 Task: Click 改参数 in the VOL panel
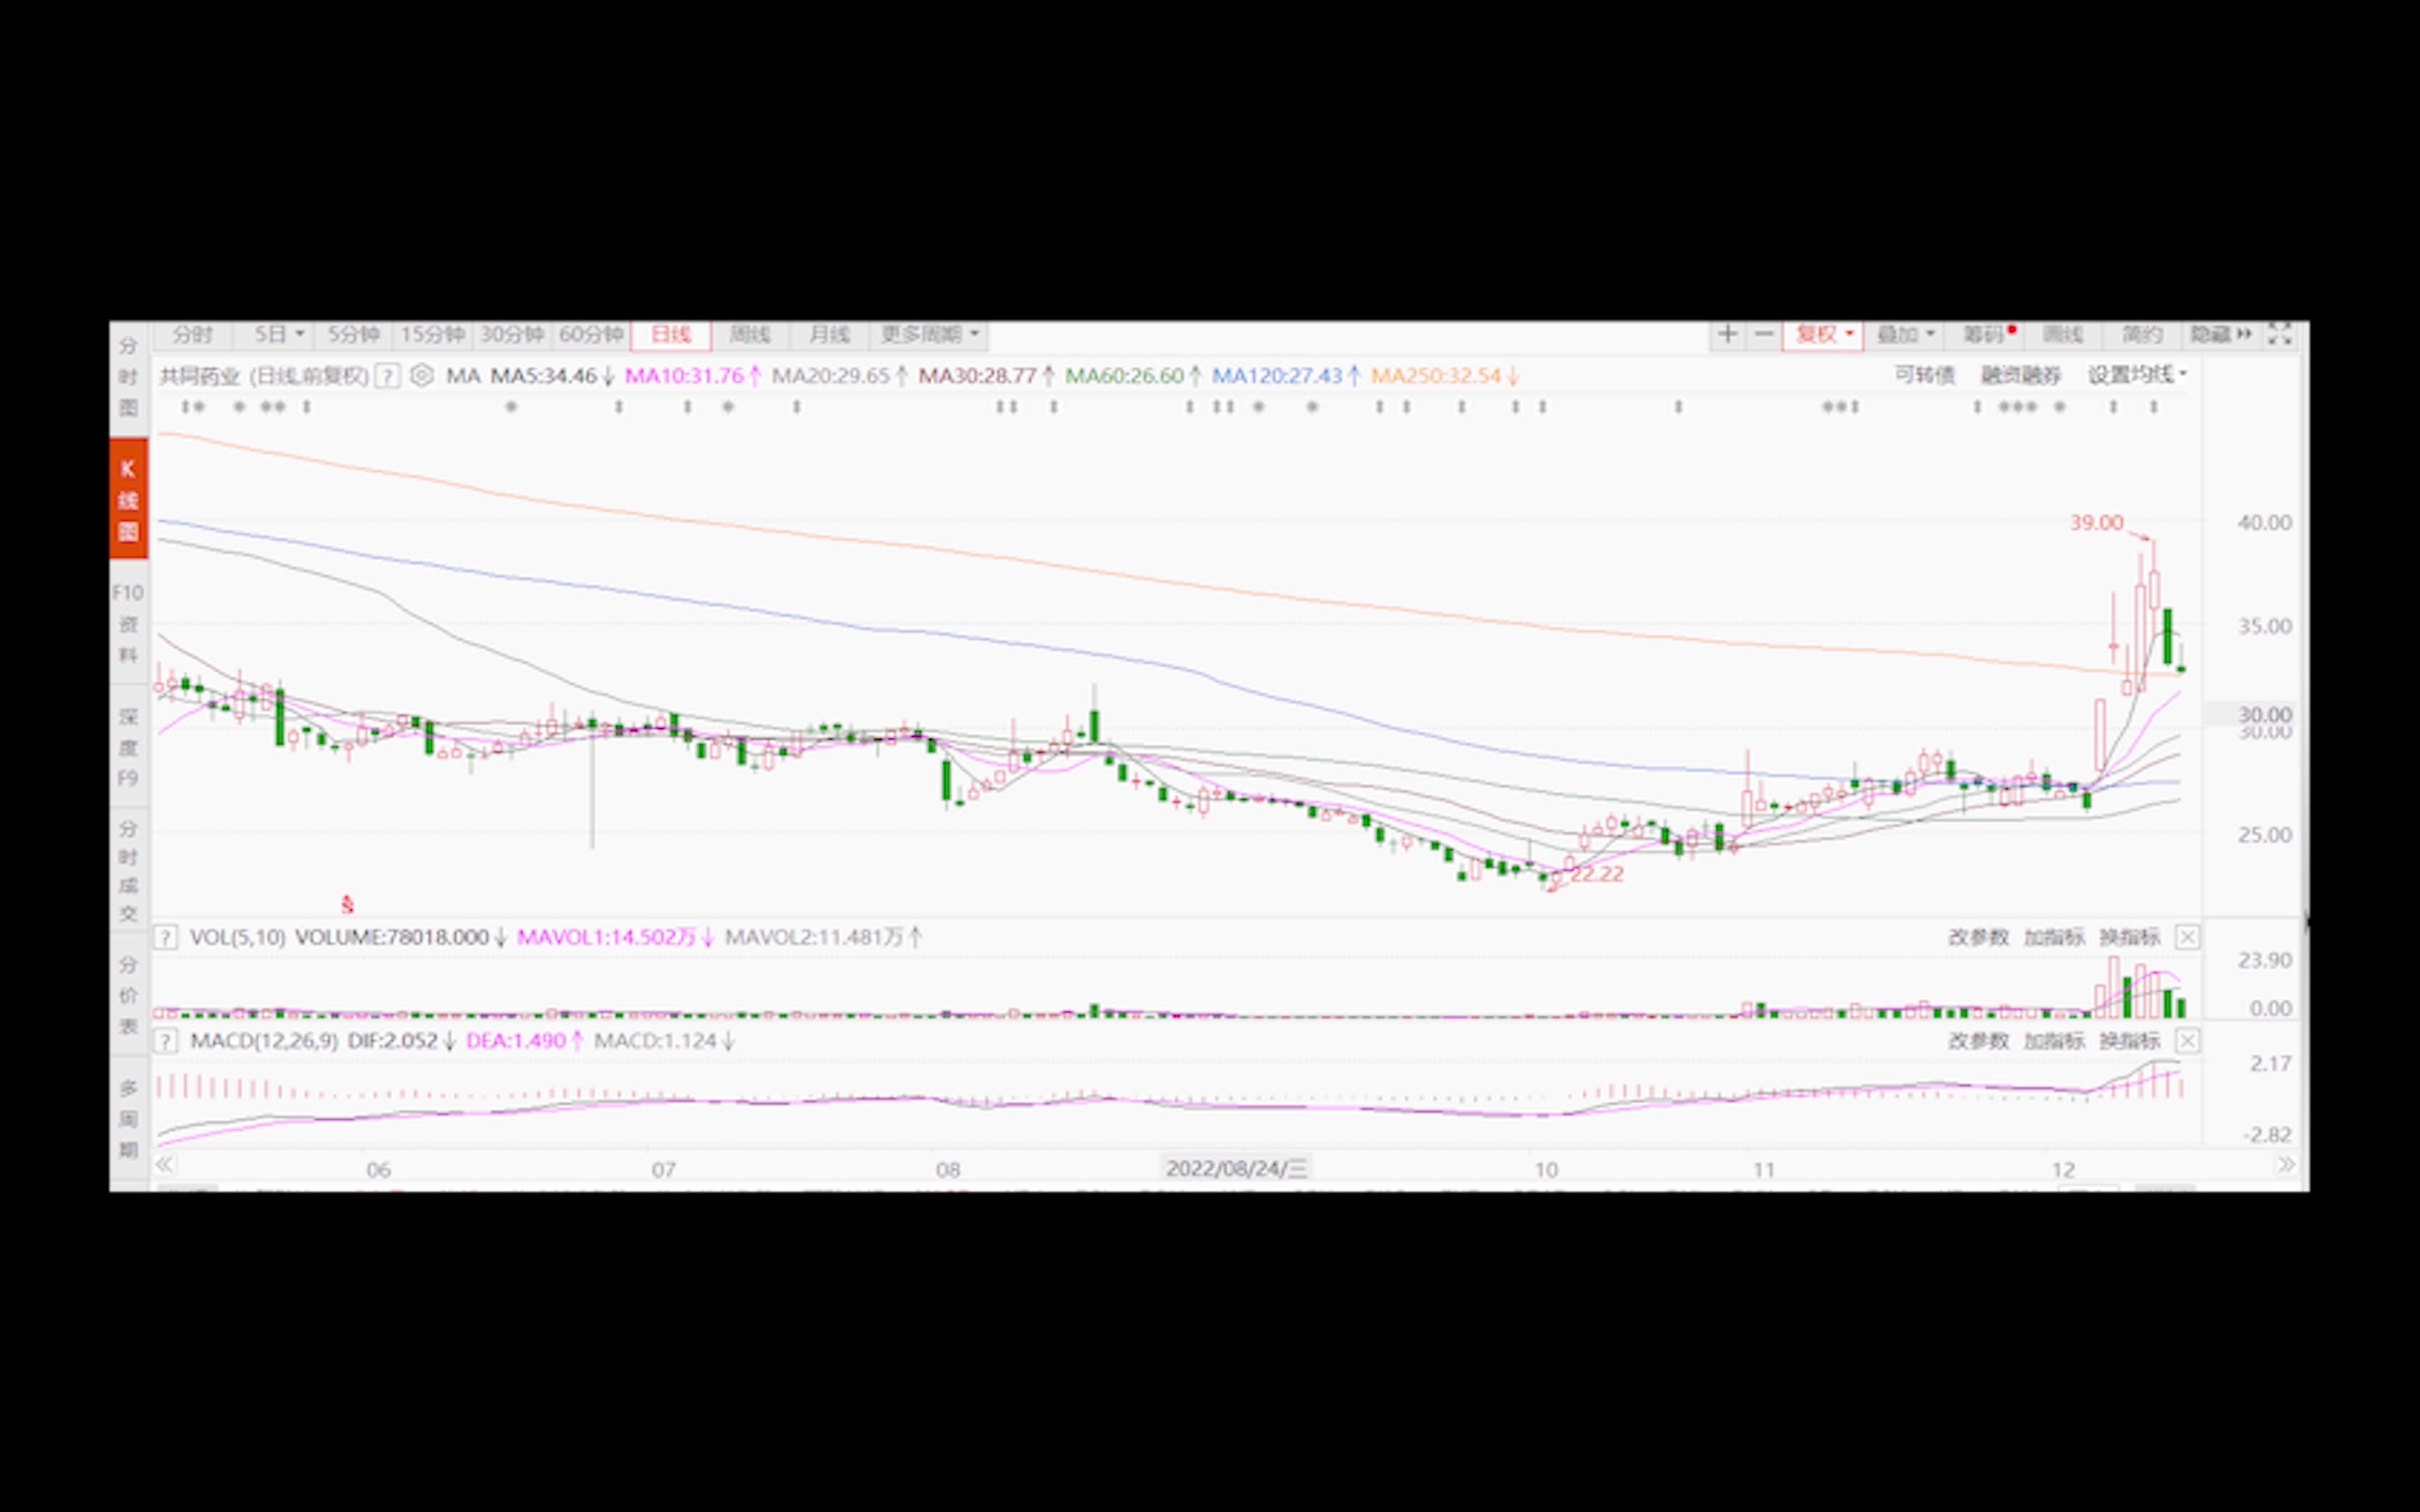1978,938
